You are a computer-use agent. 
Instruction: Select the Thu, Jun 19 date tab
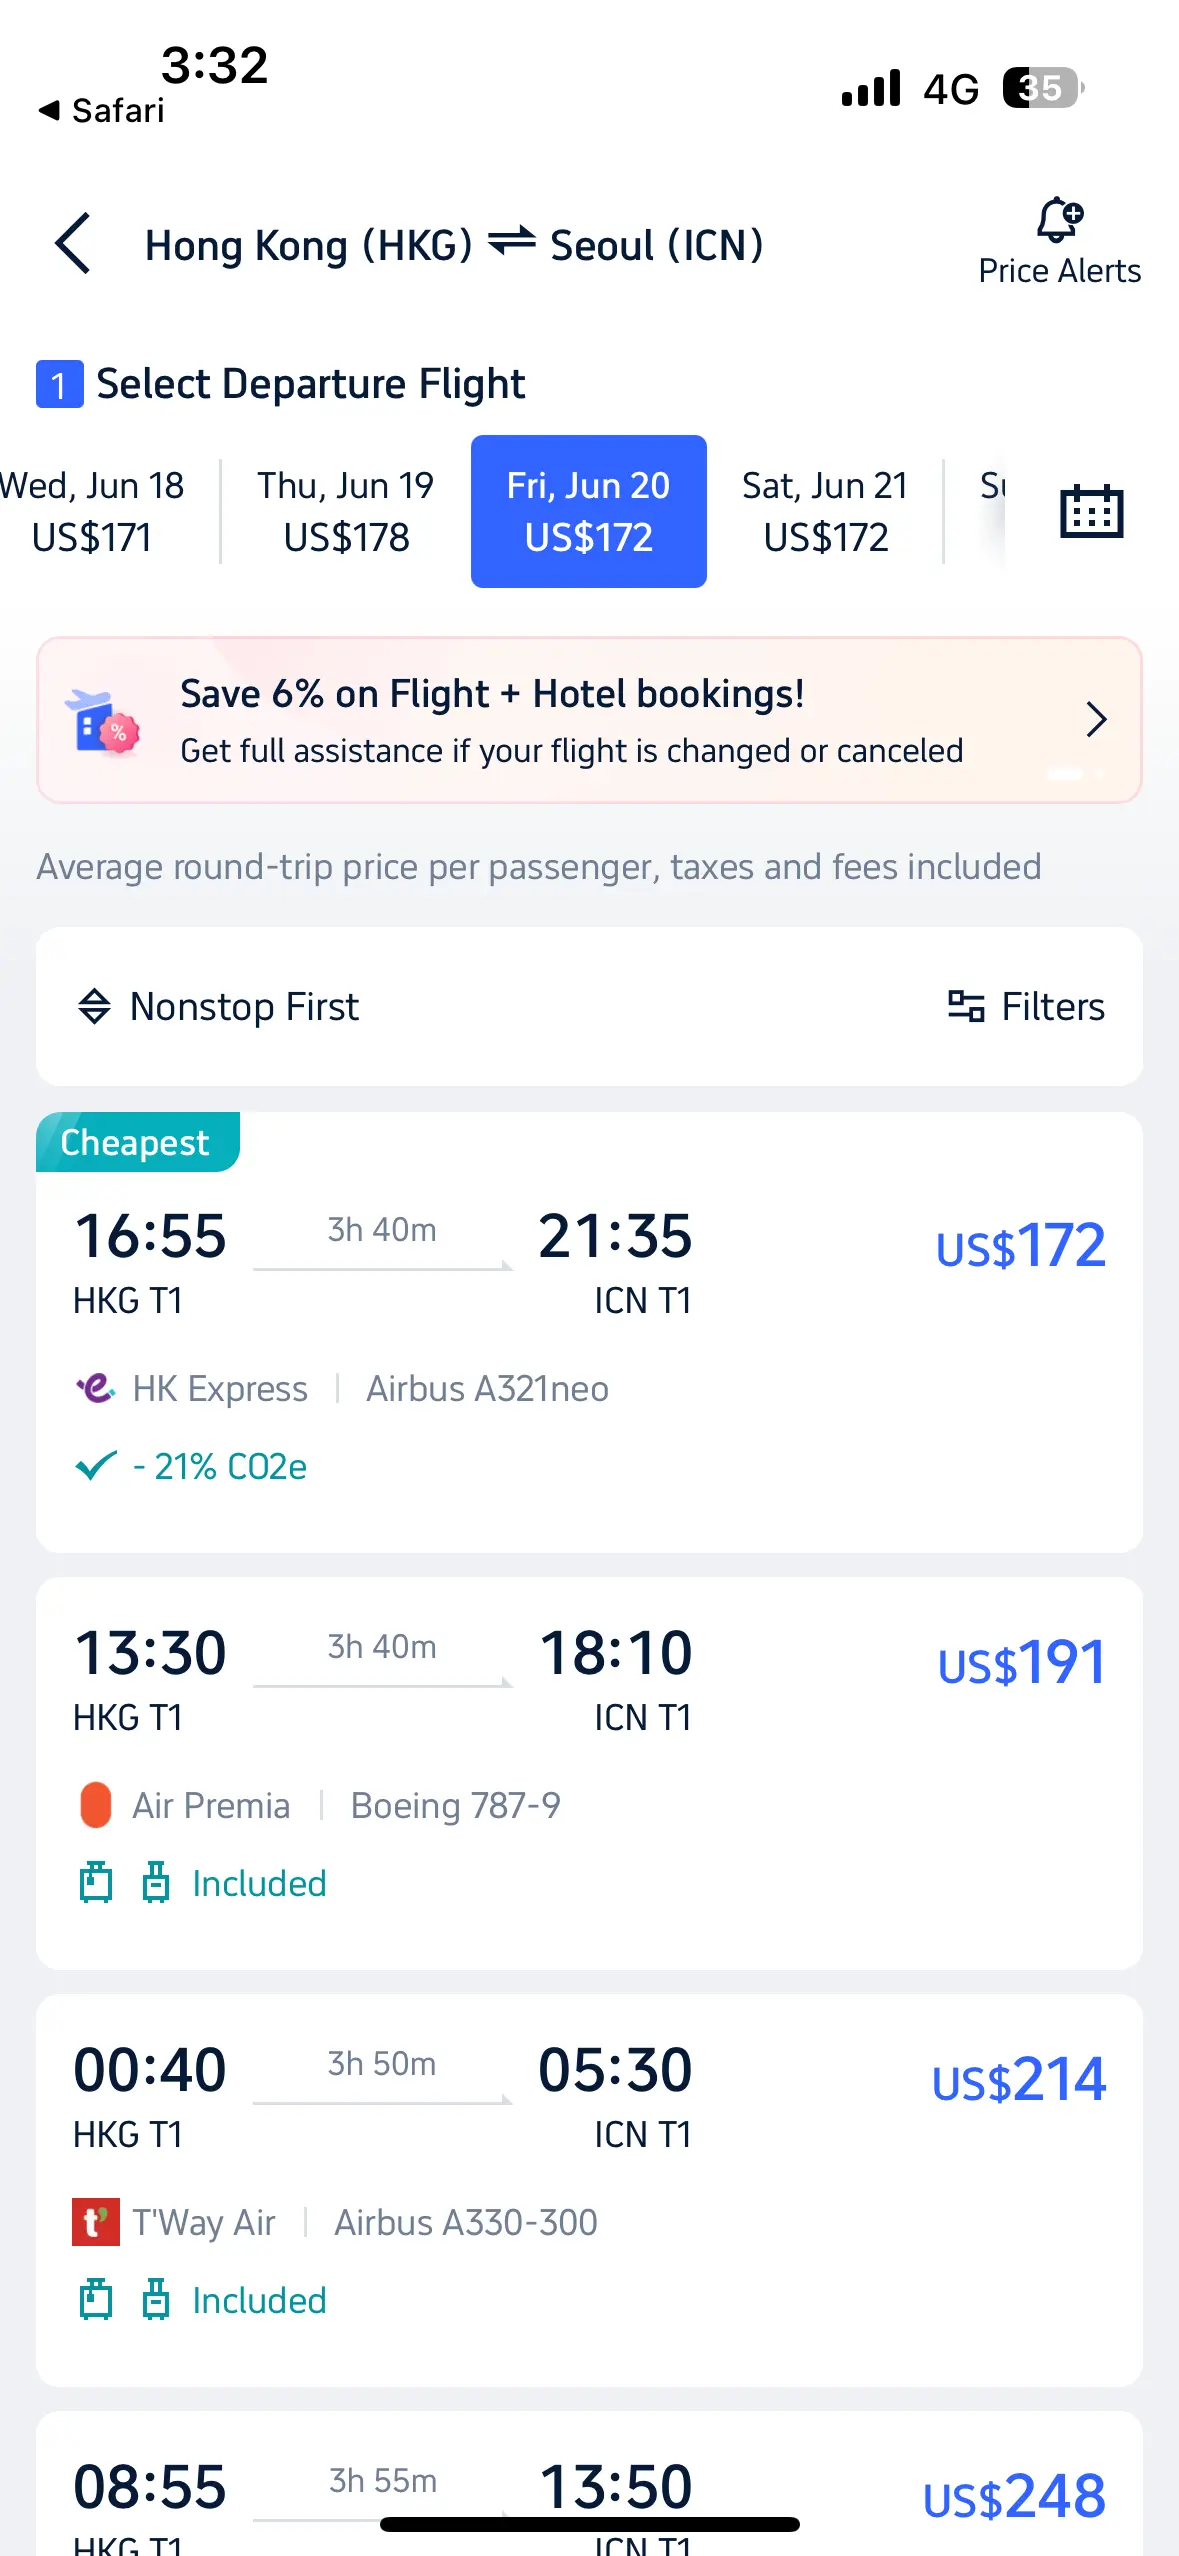click(346, 511)
